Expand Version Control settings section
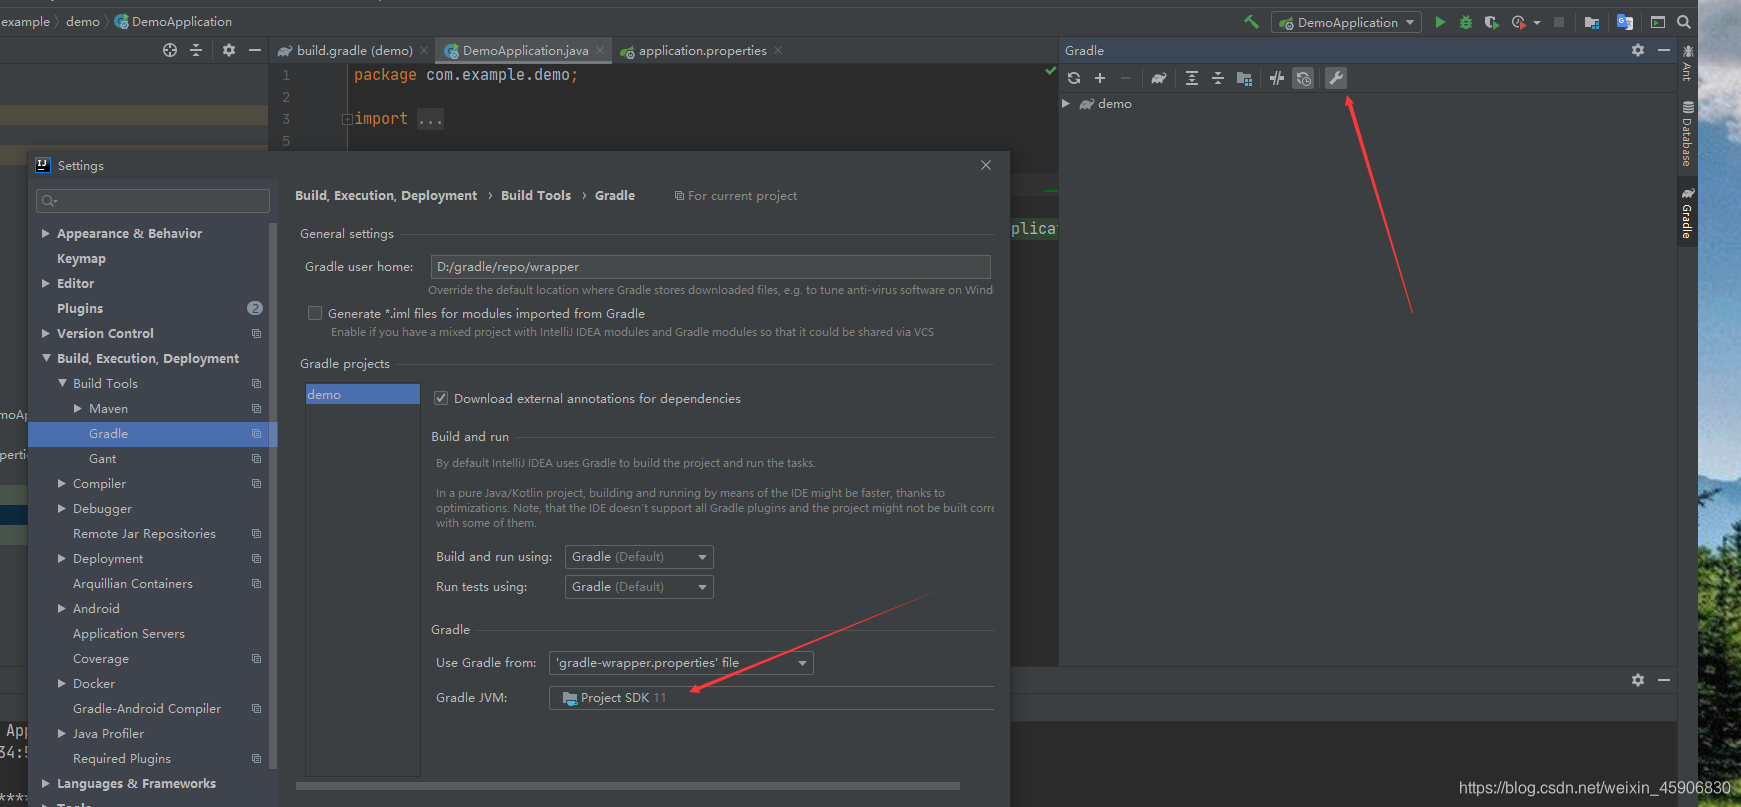Screen dimensions: 1741x807 point(46,333)
